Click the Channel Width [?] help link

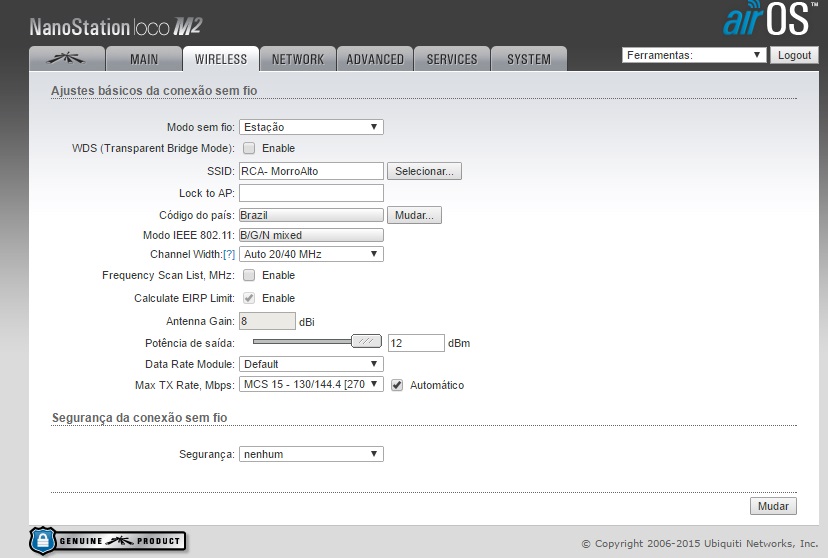(229, 254)
